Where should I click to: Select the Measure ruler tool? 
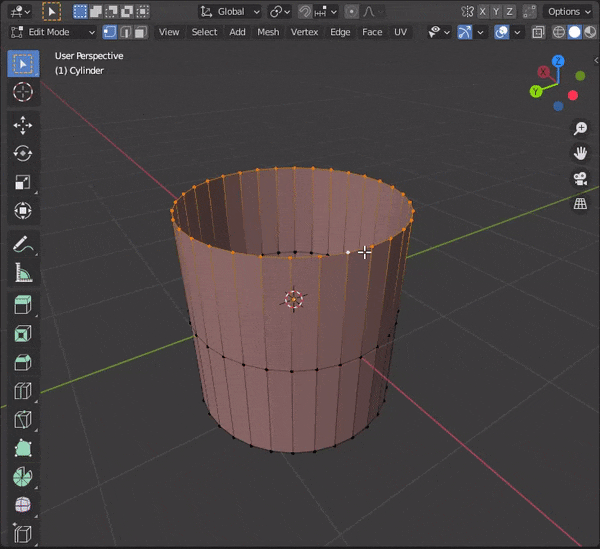(23, 272)
